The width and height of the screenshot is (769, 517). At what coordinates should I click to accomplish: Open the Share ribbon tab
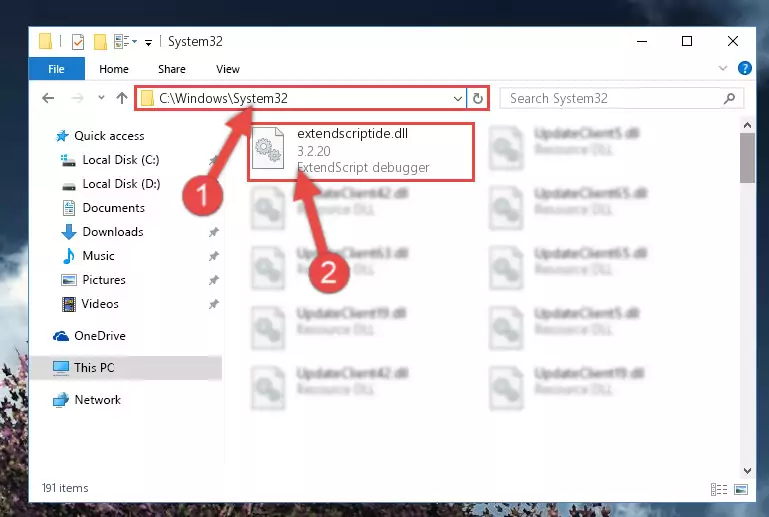point(172,69)
